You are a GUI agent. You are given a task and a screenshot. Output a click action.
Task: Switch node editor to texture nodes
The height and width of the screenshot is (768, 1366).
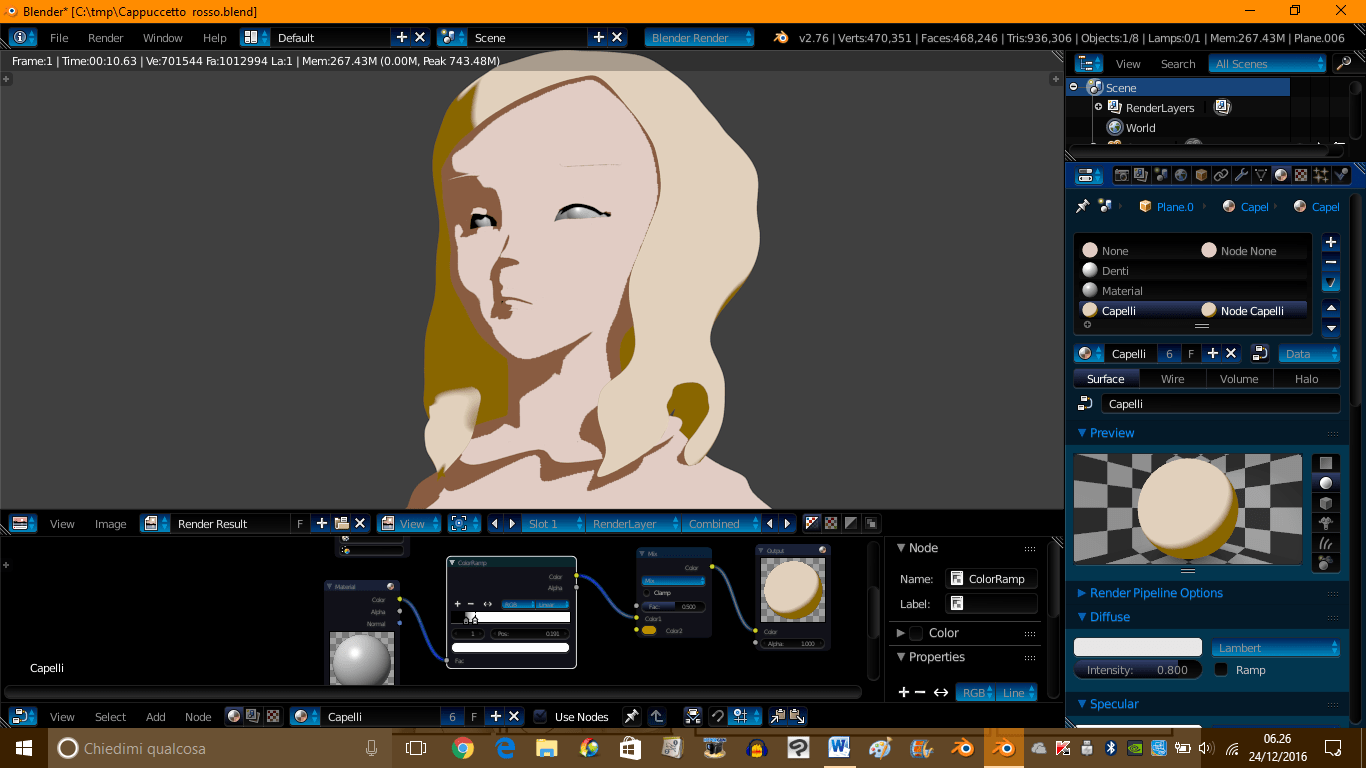click(x=272, y=716)
